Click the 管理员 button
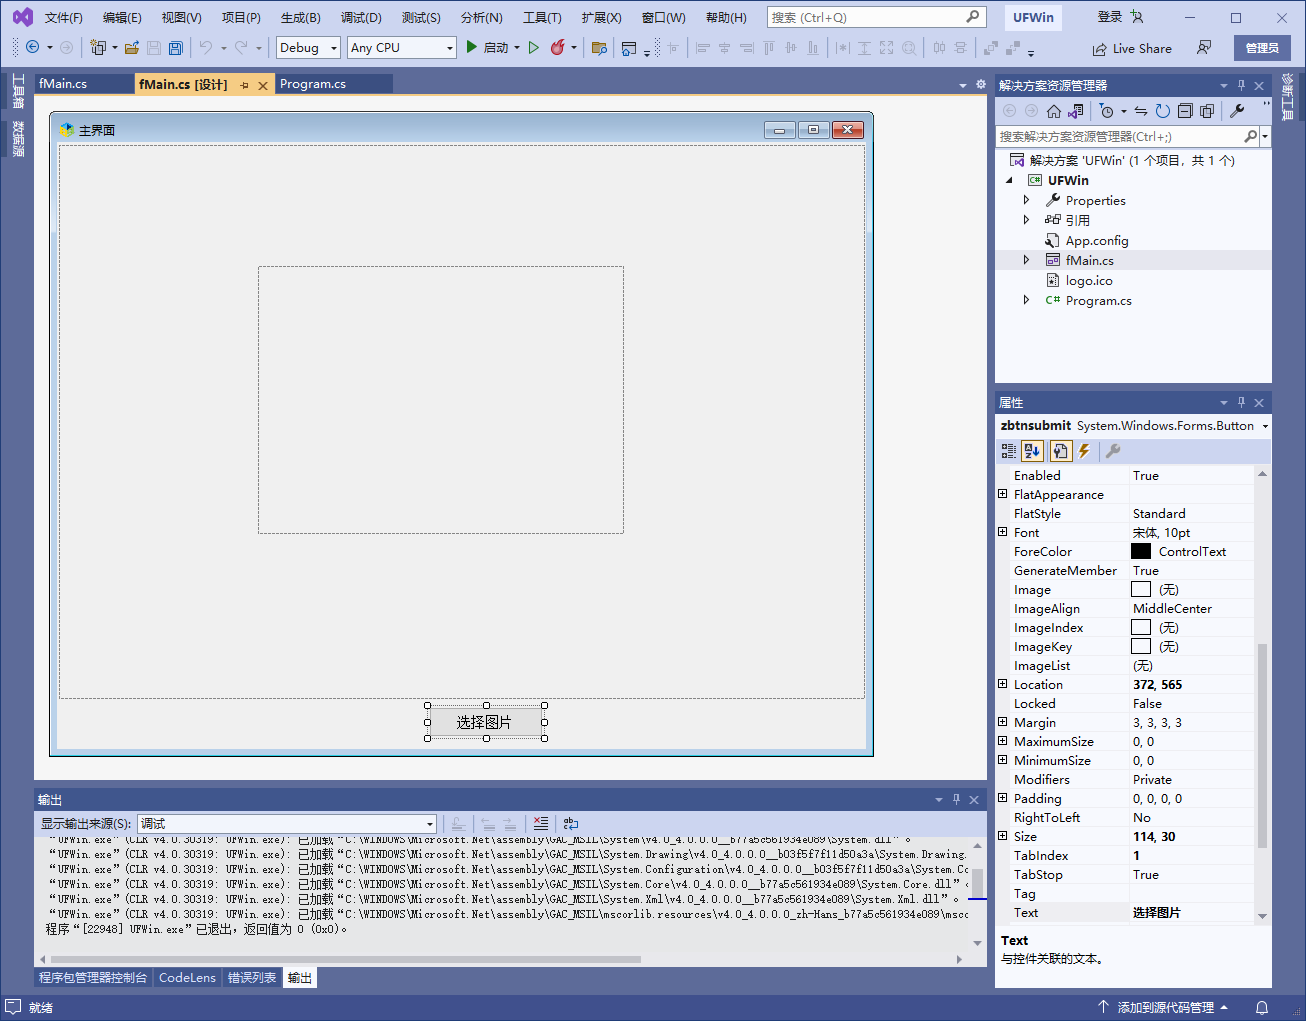The width and height of the screenshot is (1306, 1021). (1262, 48)
